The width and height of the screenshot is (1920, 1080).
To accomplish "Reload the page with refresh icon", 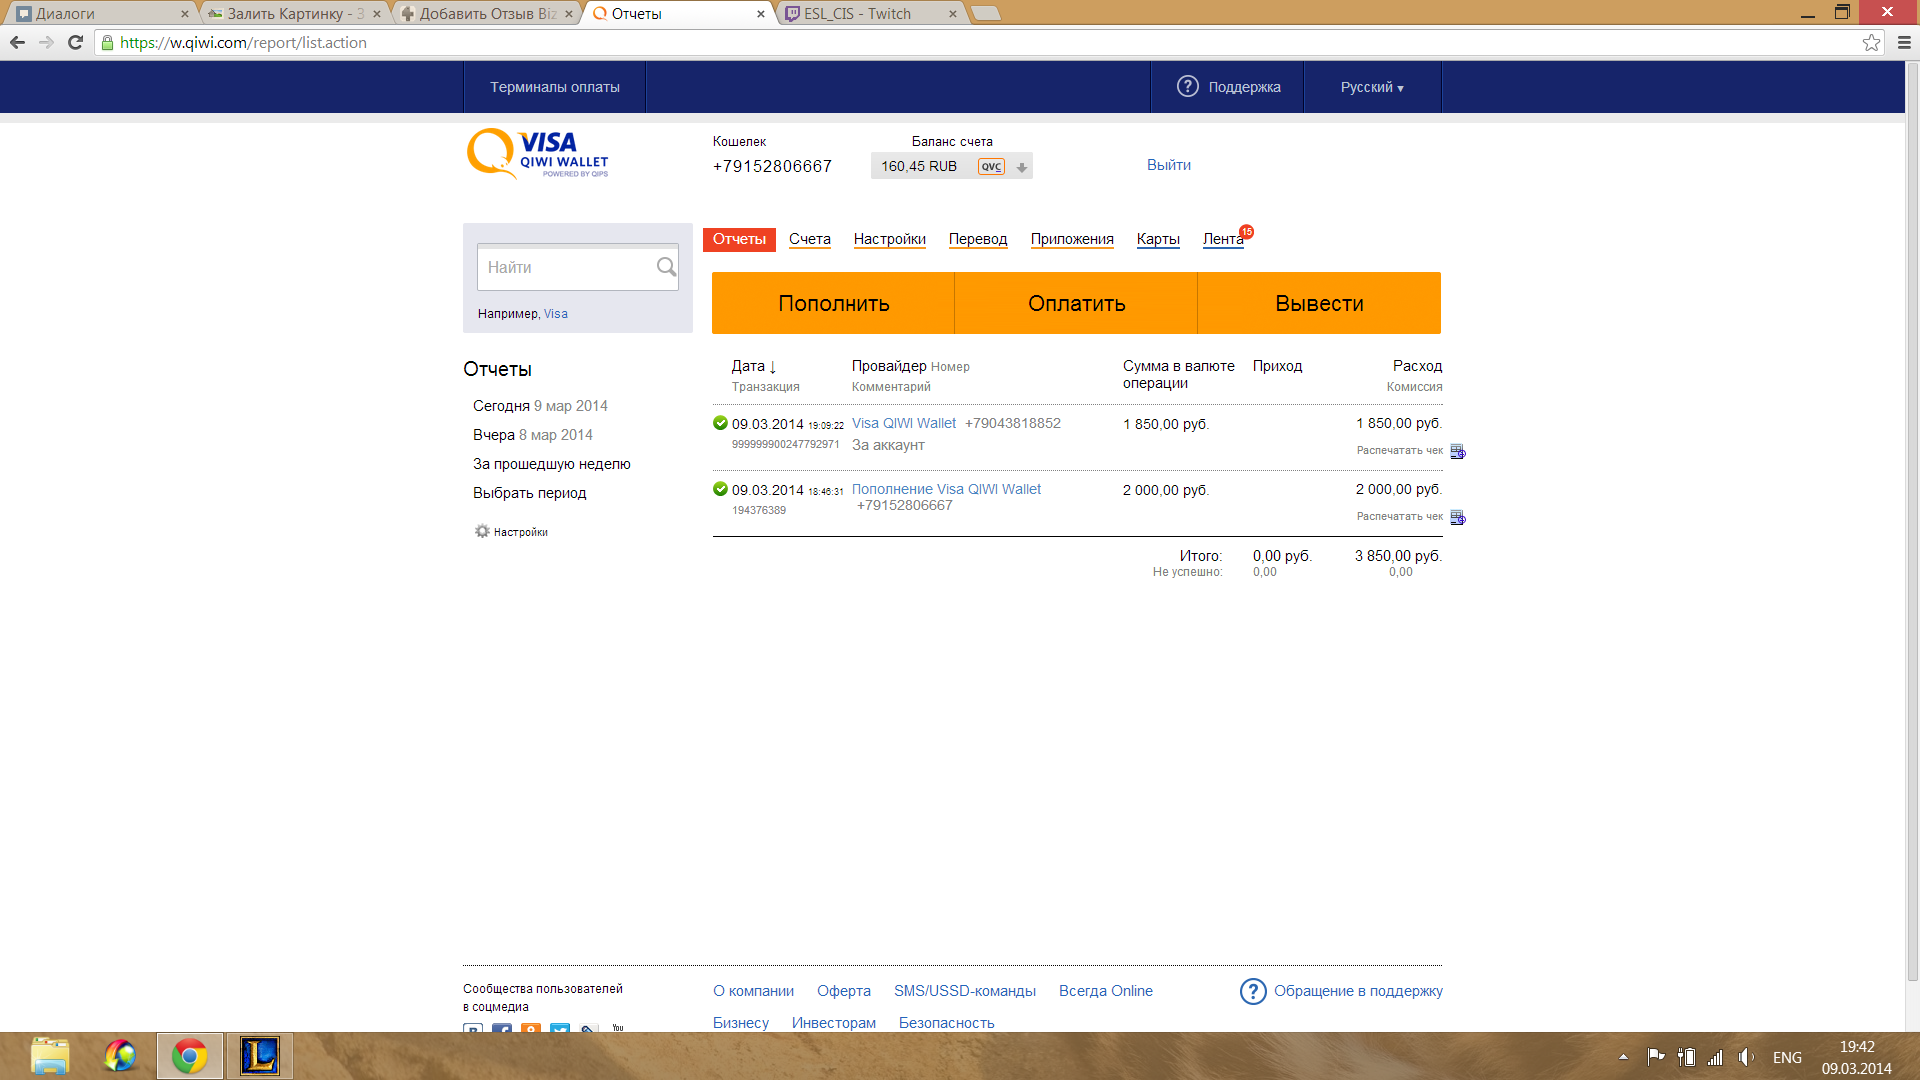I will (x=75, y=43).
